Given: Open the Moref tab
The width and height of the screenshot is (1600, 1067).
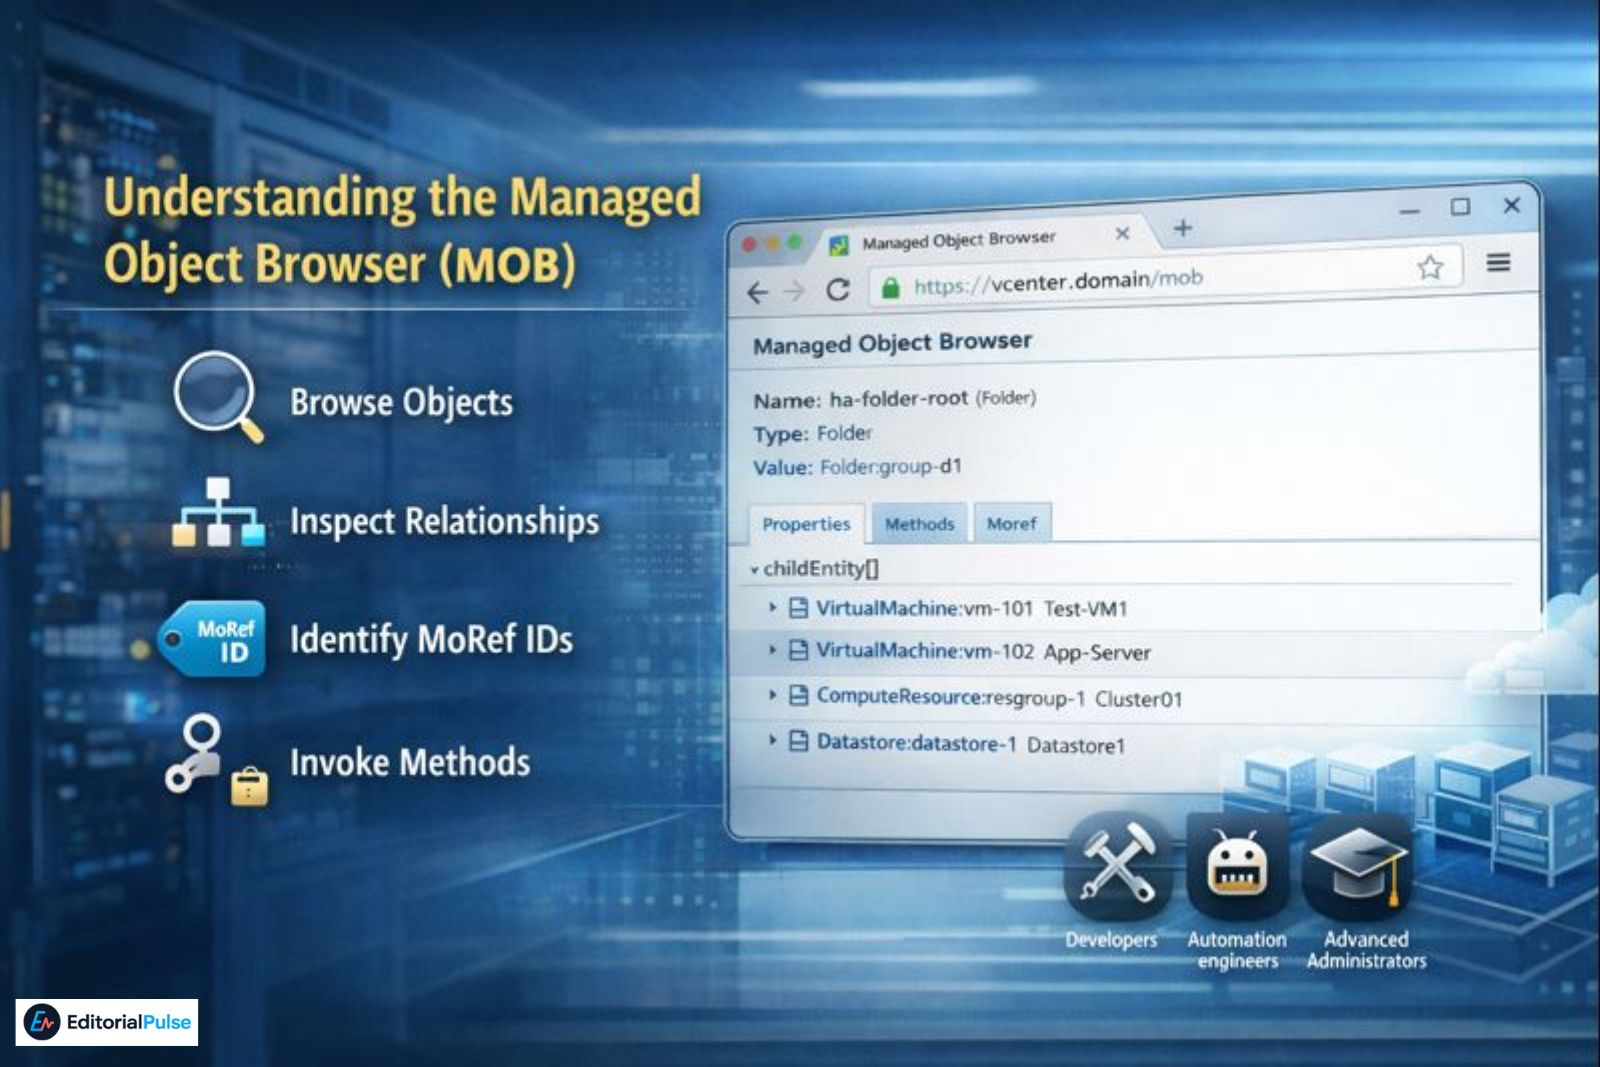Looking at the screenshot, I should click(x=1012, y=521).
